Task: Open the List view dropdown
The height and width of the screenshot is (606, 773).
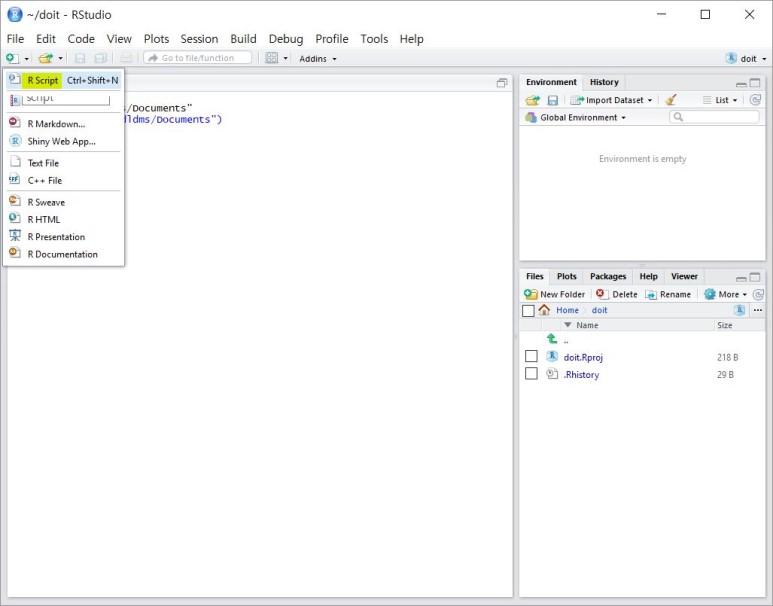Action: pos(720,100)
